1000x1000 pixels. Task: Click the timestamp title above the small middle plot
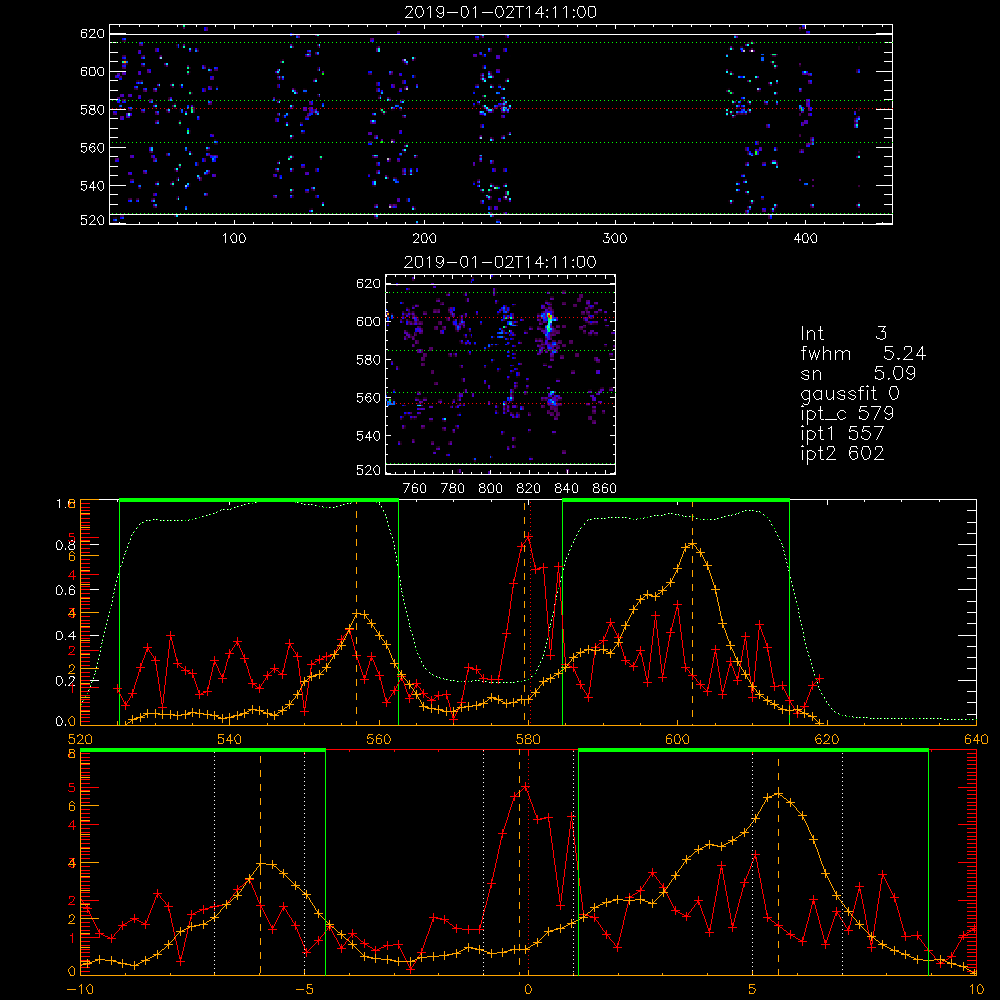point(501,262)
